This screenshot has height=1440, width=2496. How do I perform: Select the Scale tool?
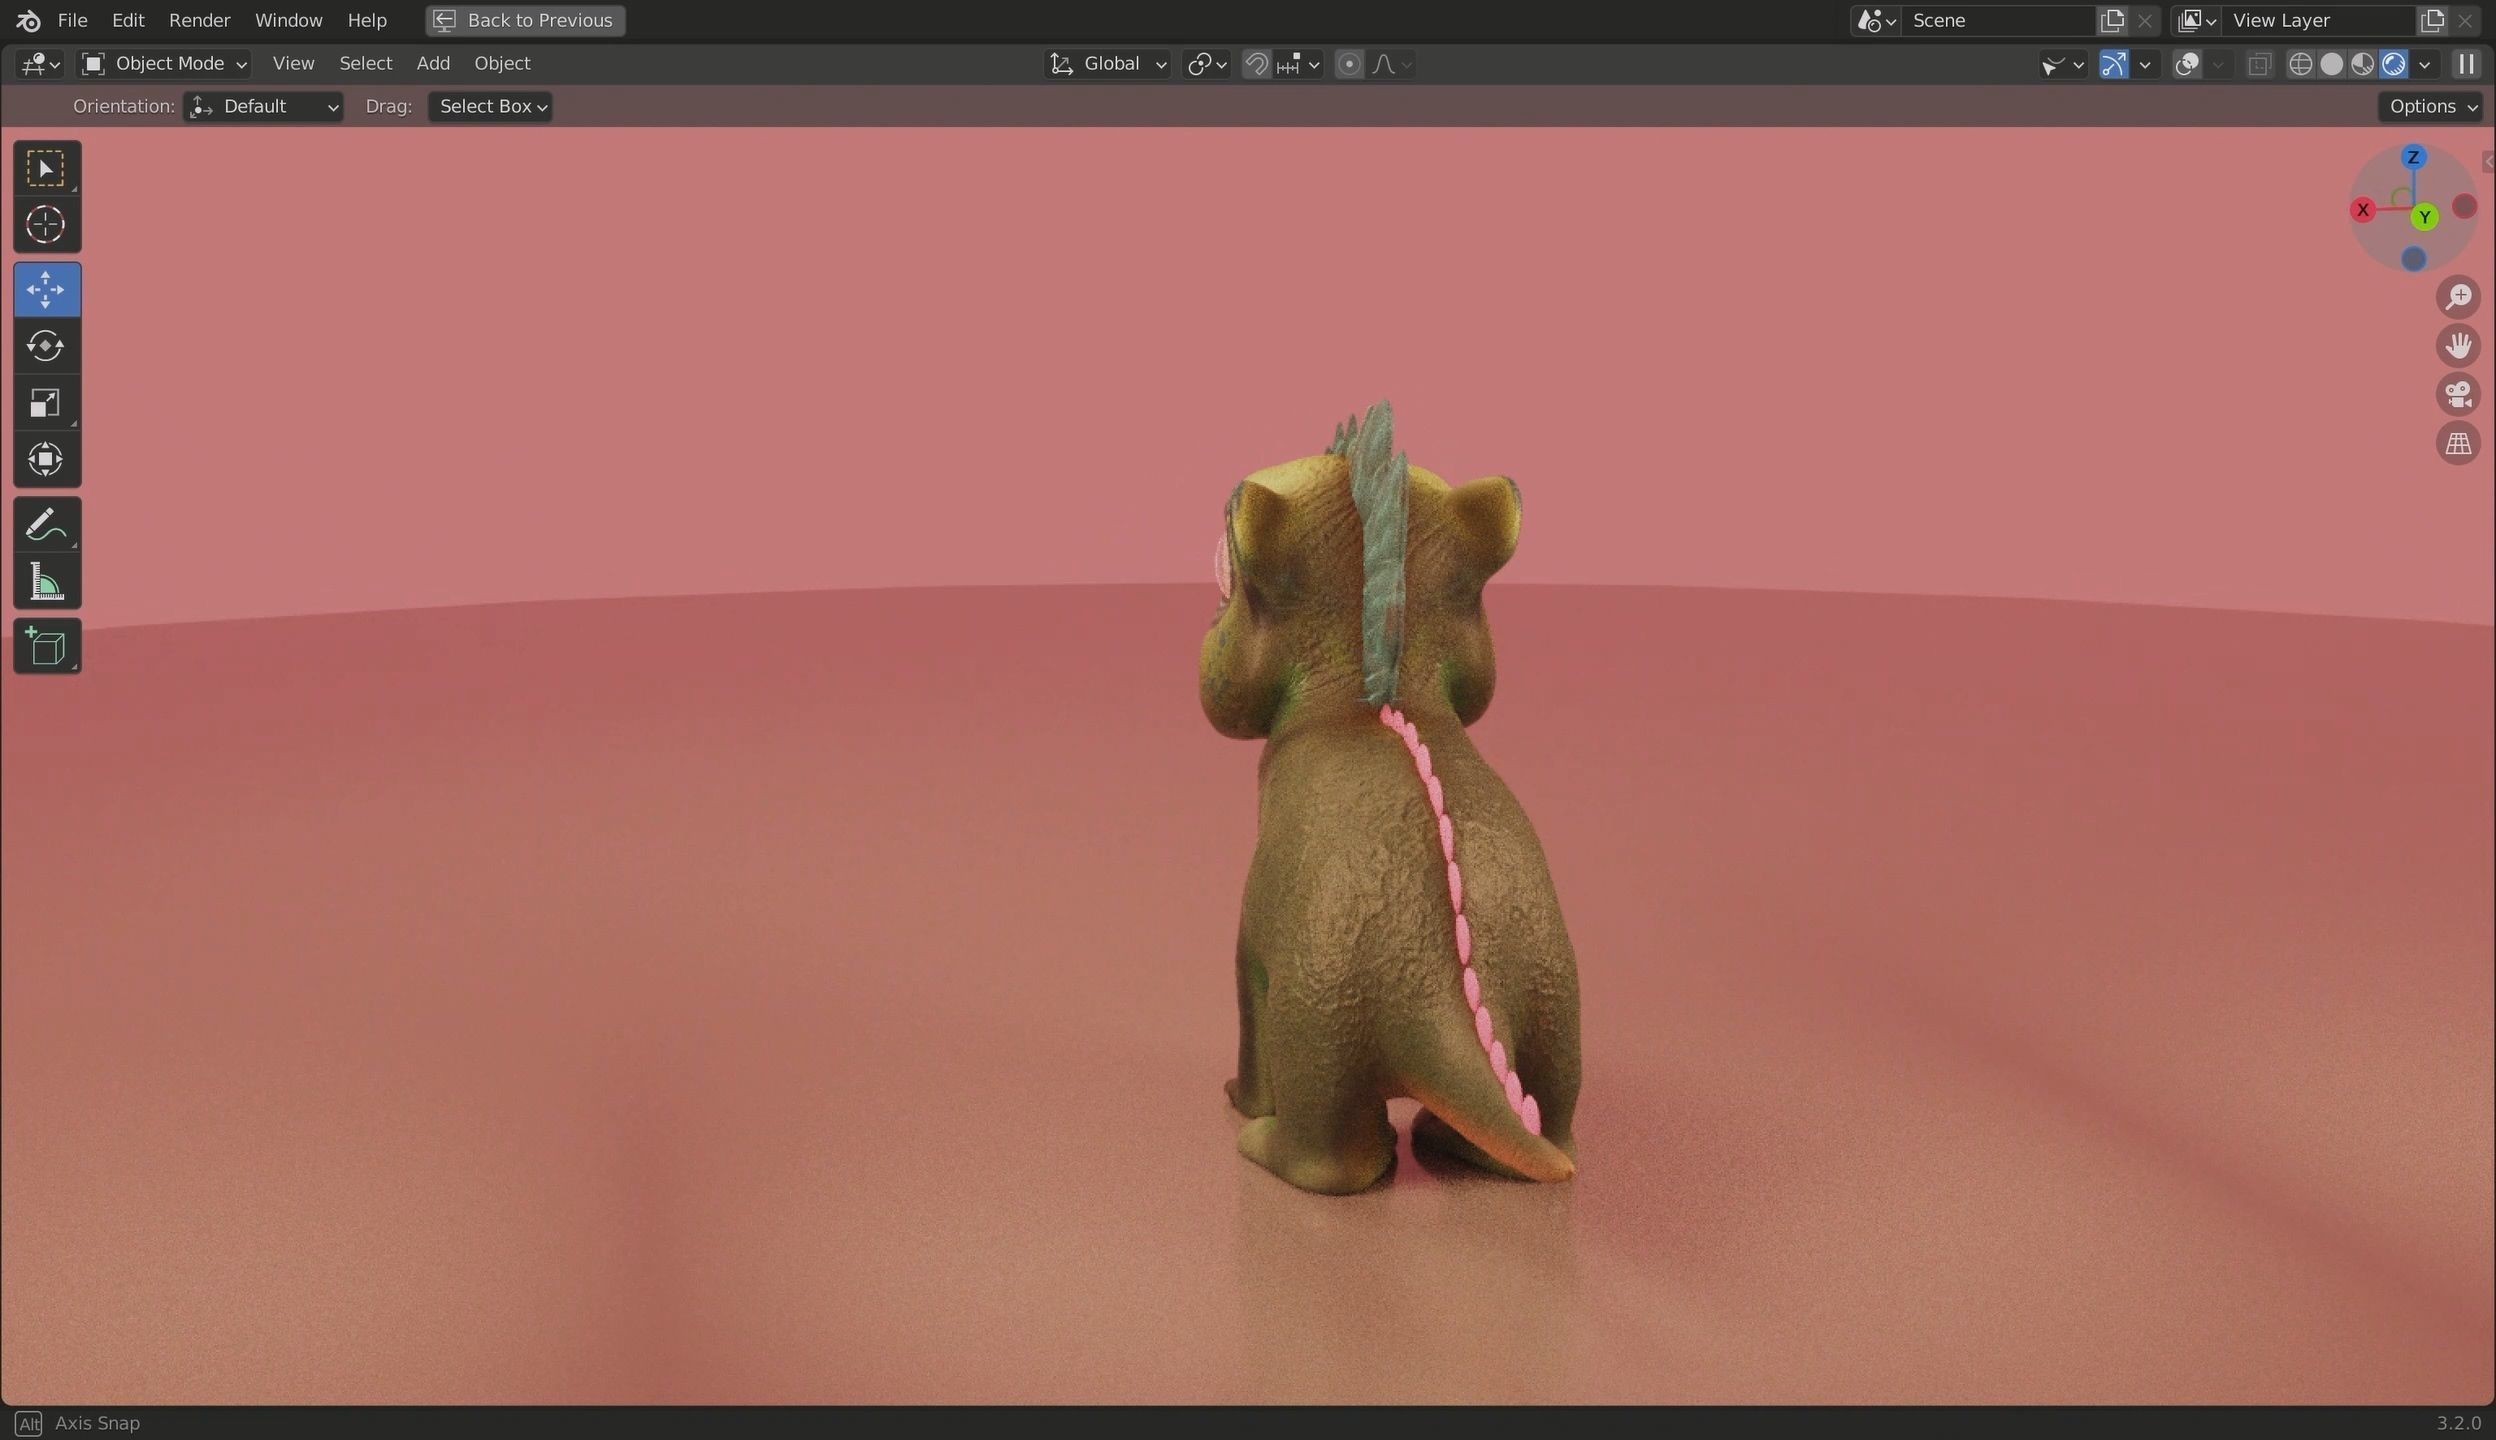46,403
